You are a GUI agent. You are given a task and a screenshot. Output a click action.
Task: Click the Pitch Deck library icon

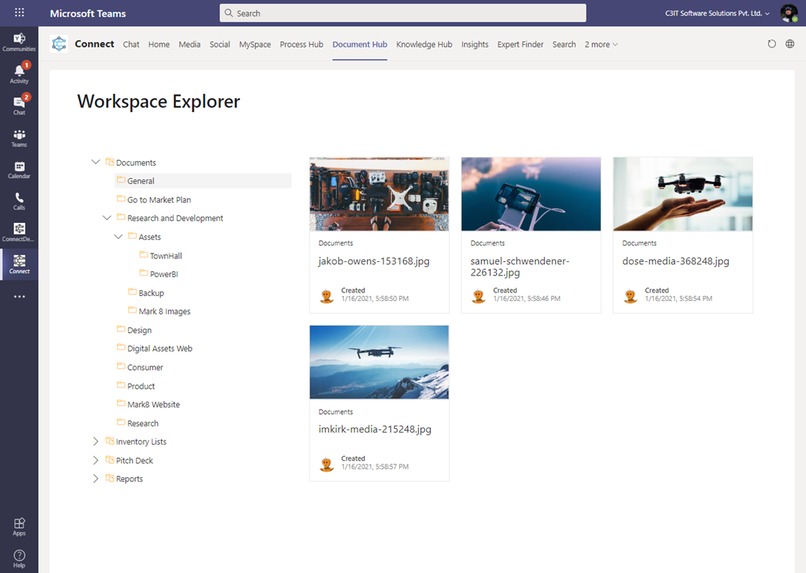click(109, 460)
